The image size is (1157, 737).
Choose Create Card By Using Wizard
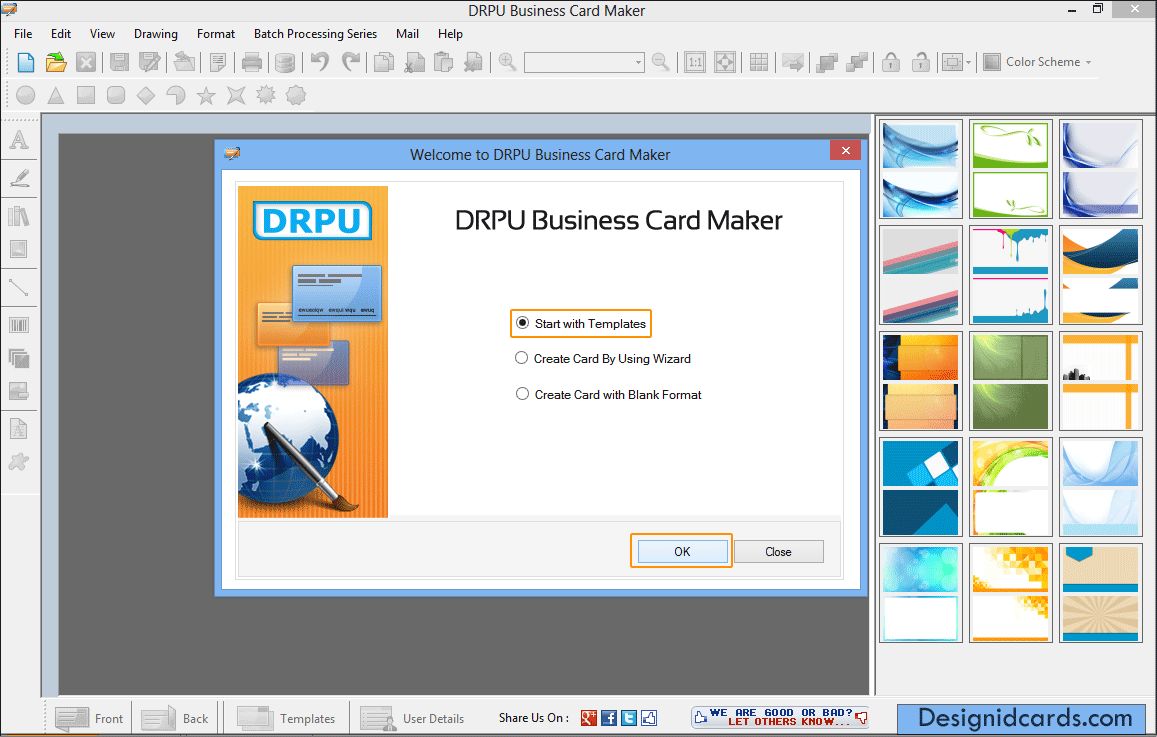click(x=522, y=358)
